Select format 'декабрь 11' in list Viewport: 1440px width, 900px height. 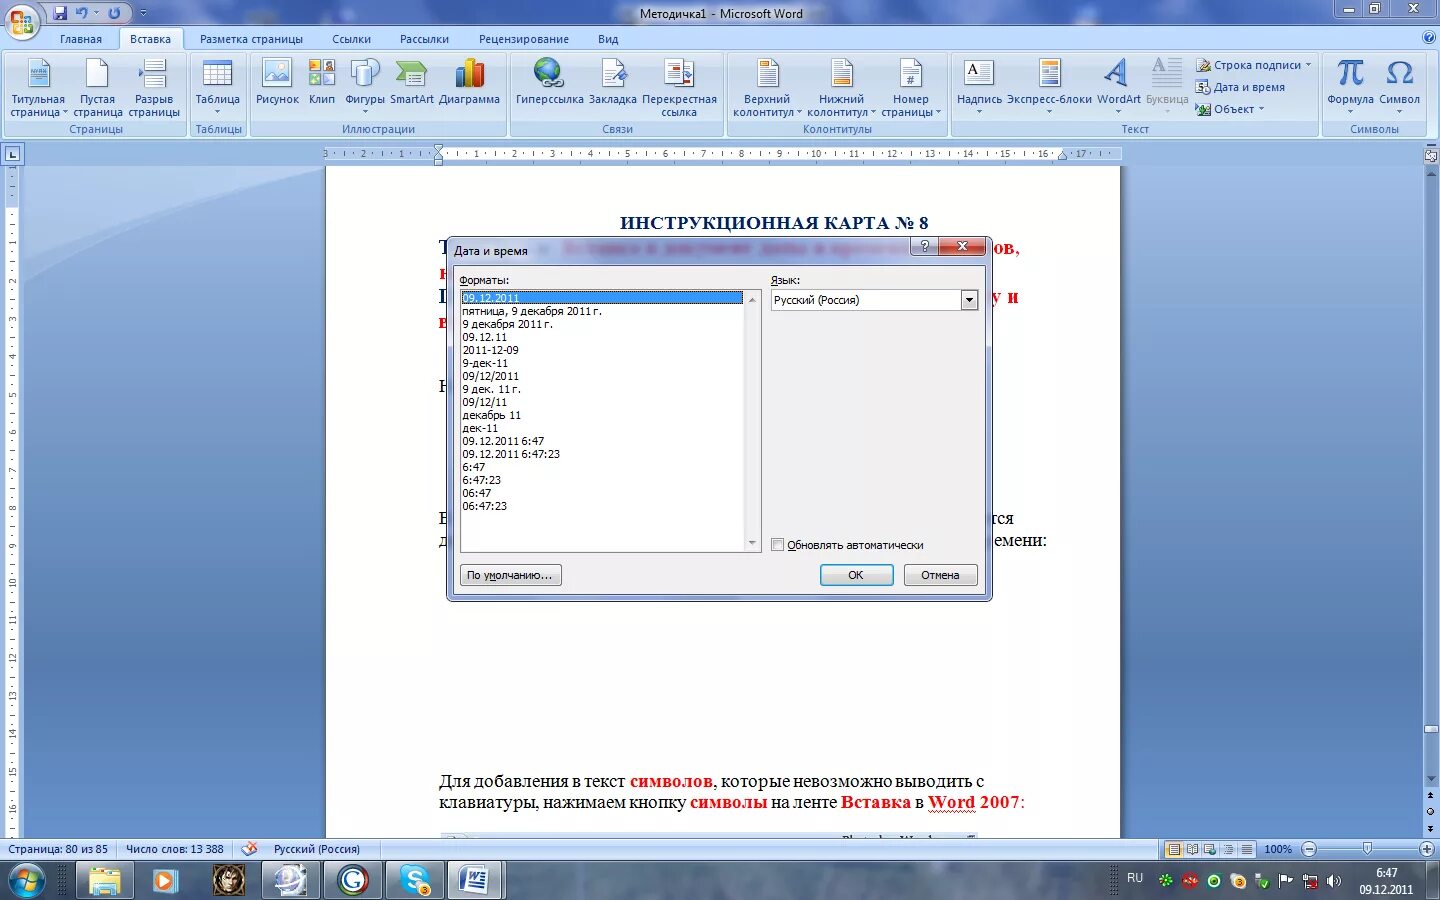point(602,415)
